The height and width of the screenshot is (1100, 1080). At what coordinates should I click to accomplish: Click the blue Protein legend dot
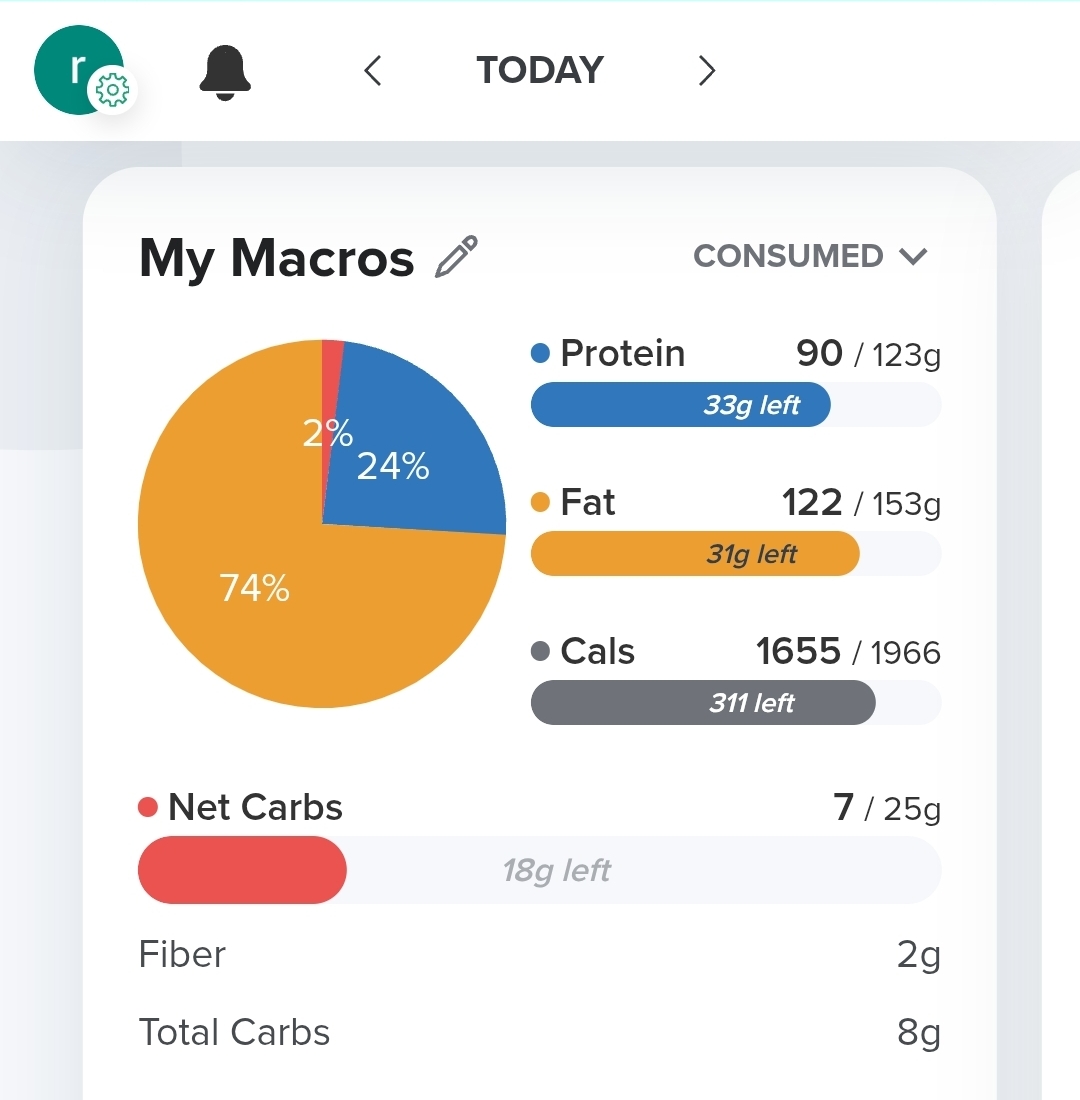click(541, 354)
